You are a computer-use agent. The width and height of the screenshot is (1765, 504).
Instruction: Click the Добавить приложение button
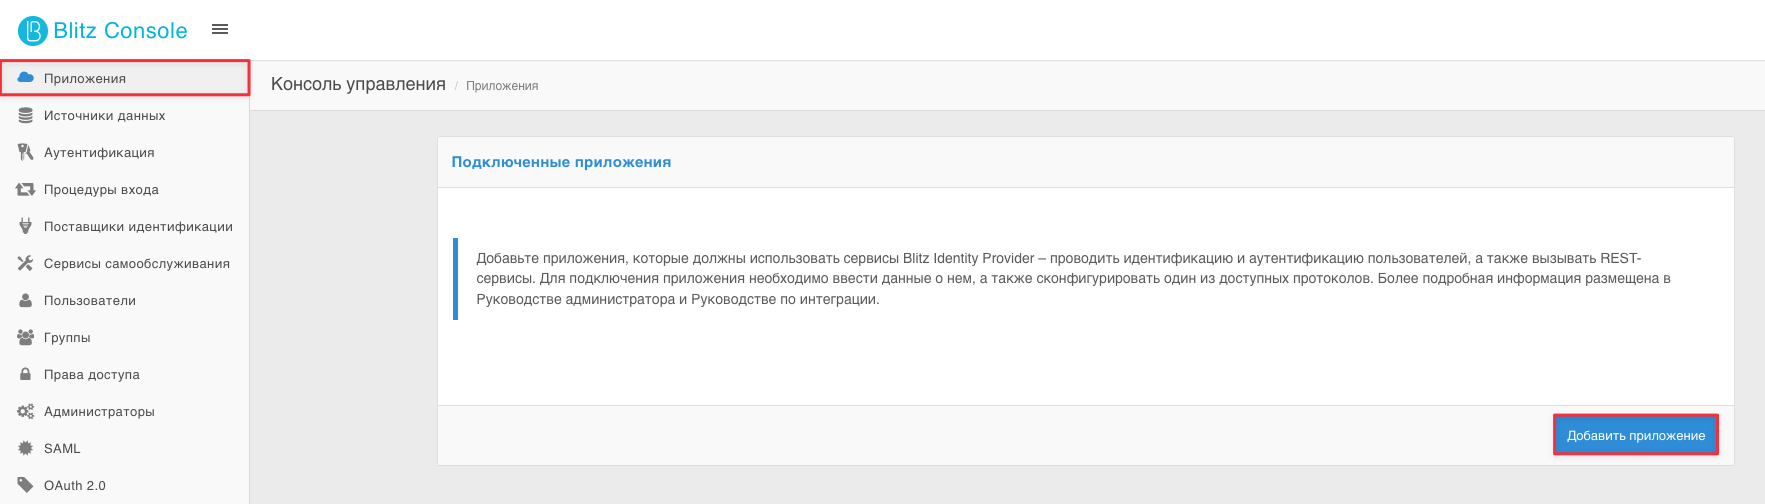(x=1636, y=435)
